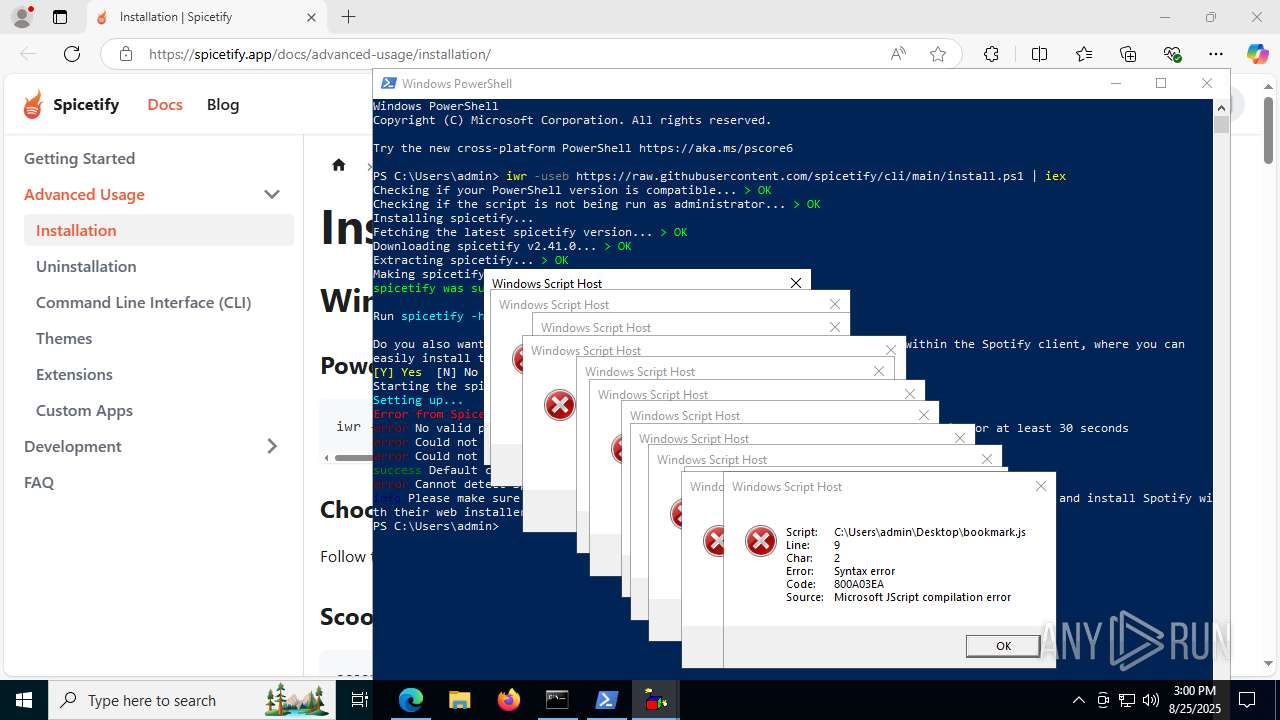The image size is (1280, 720).
Task: Open the FAQ page
Action: [x=39, y=482]
